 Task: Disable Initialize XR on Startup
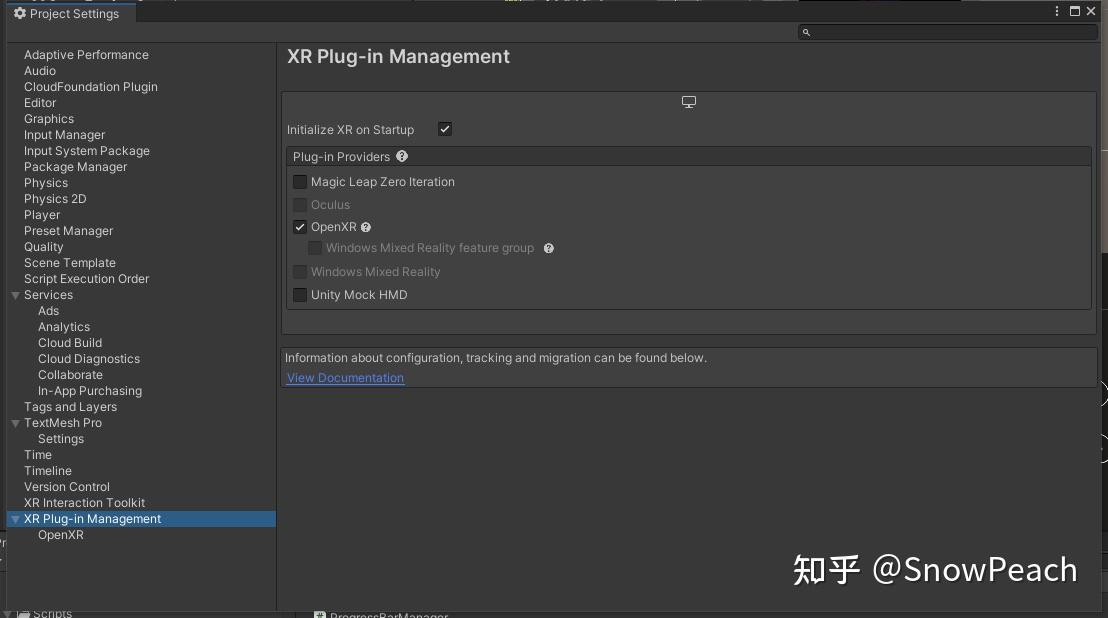444,129
